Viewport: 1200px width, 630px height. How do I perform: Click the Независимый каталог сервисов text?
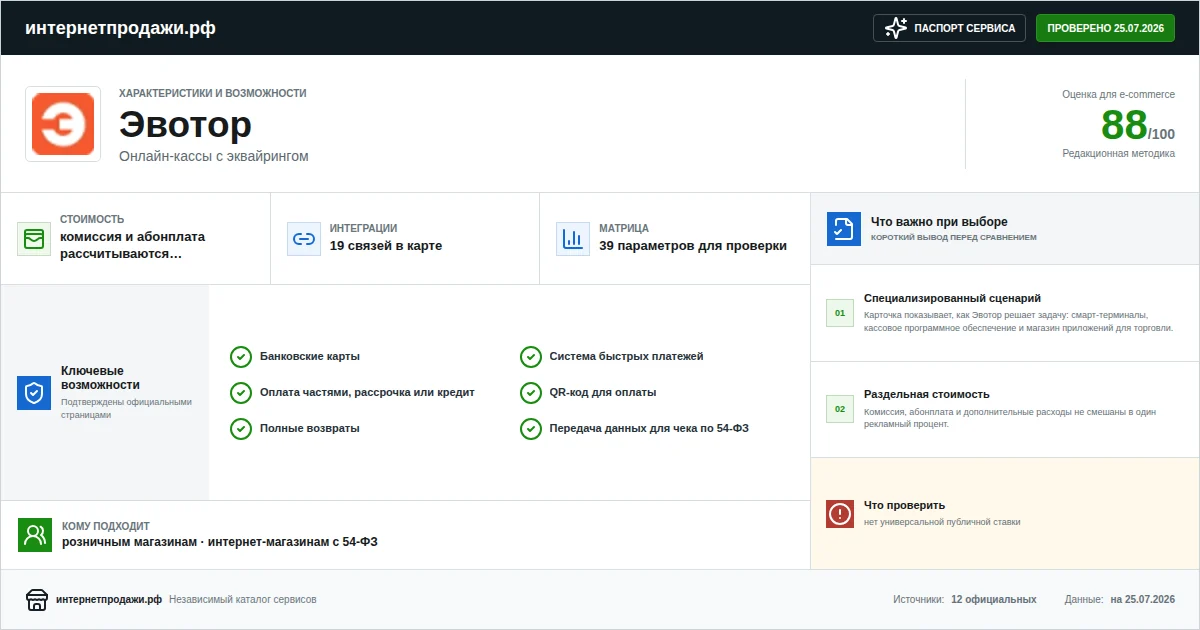(243, 600)
